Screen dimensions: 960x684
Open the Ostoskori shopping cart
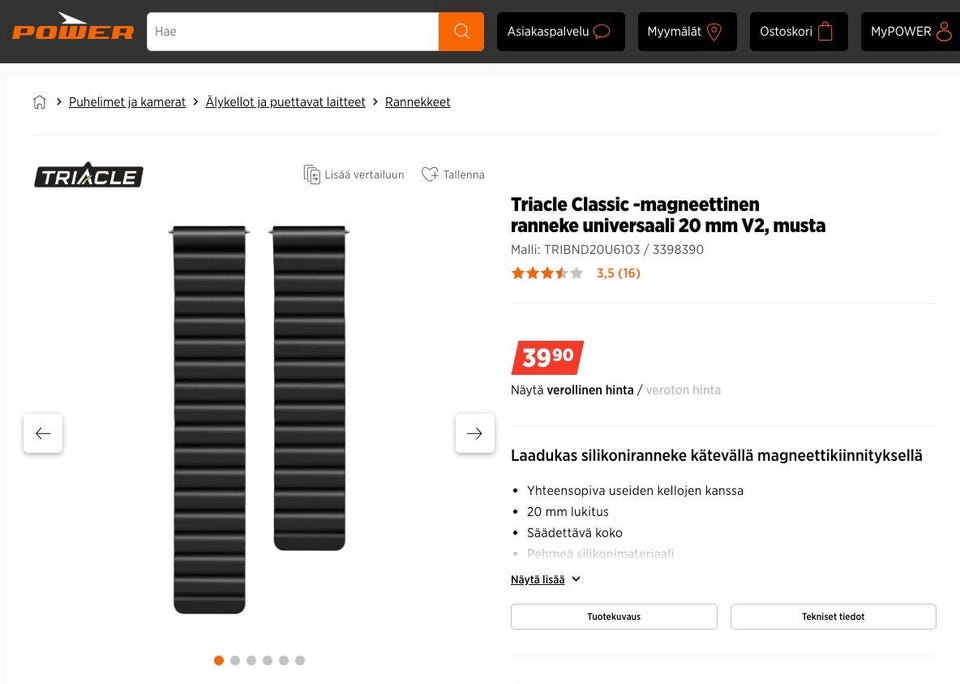click(798, 32)
